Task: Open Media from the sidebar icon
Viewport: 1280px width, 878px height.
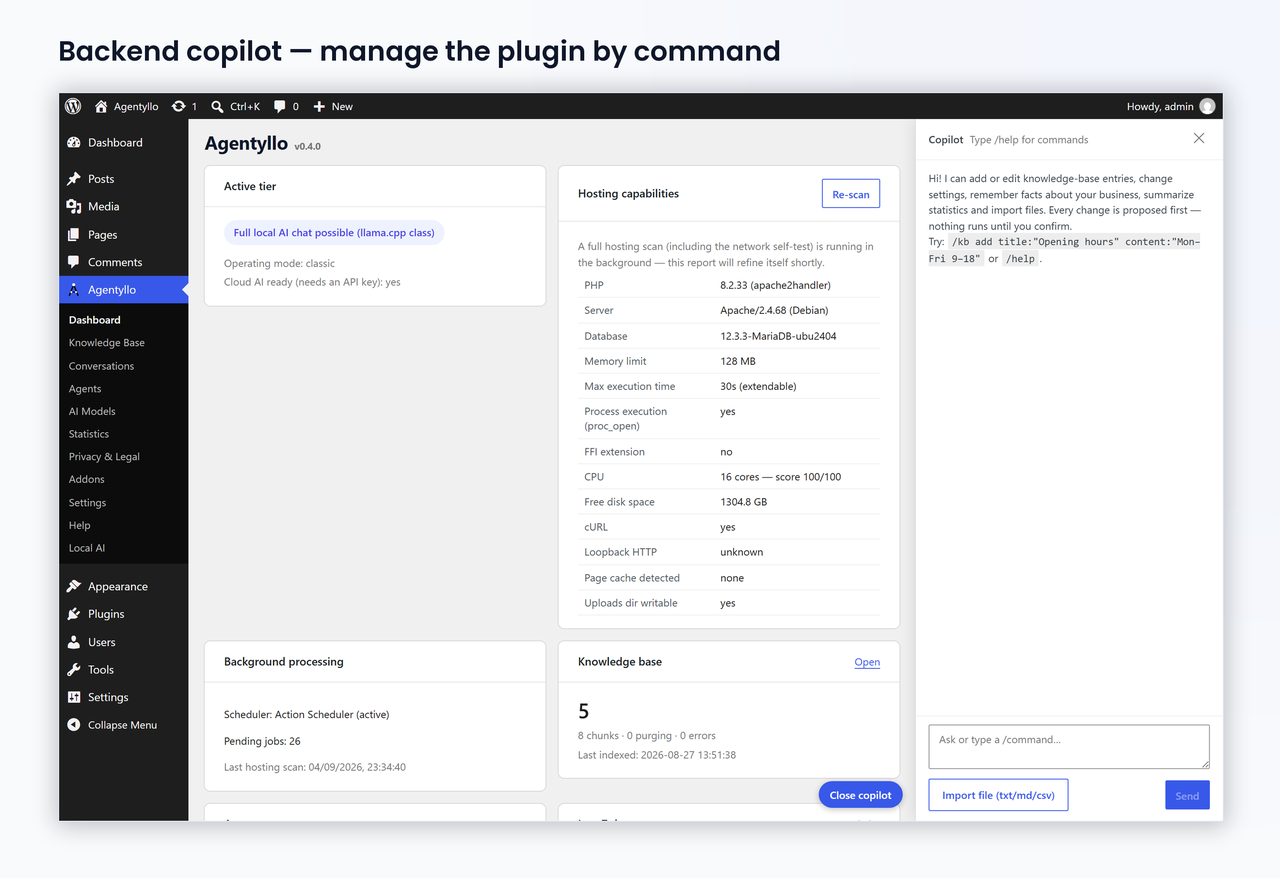Action: (74, 206)
